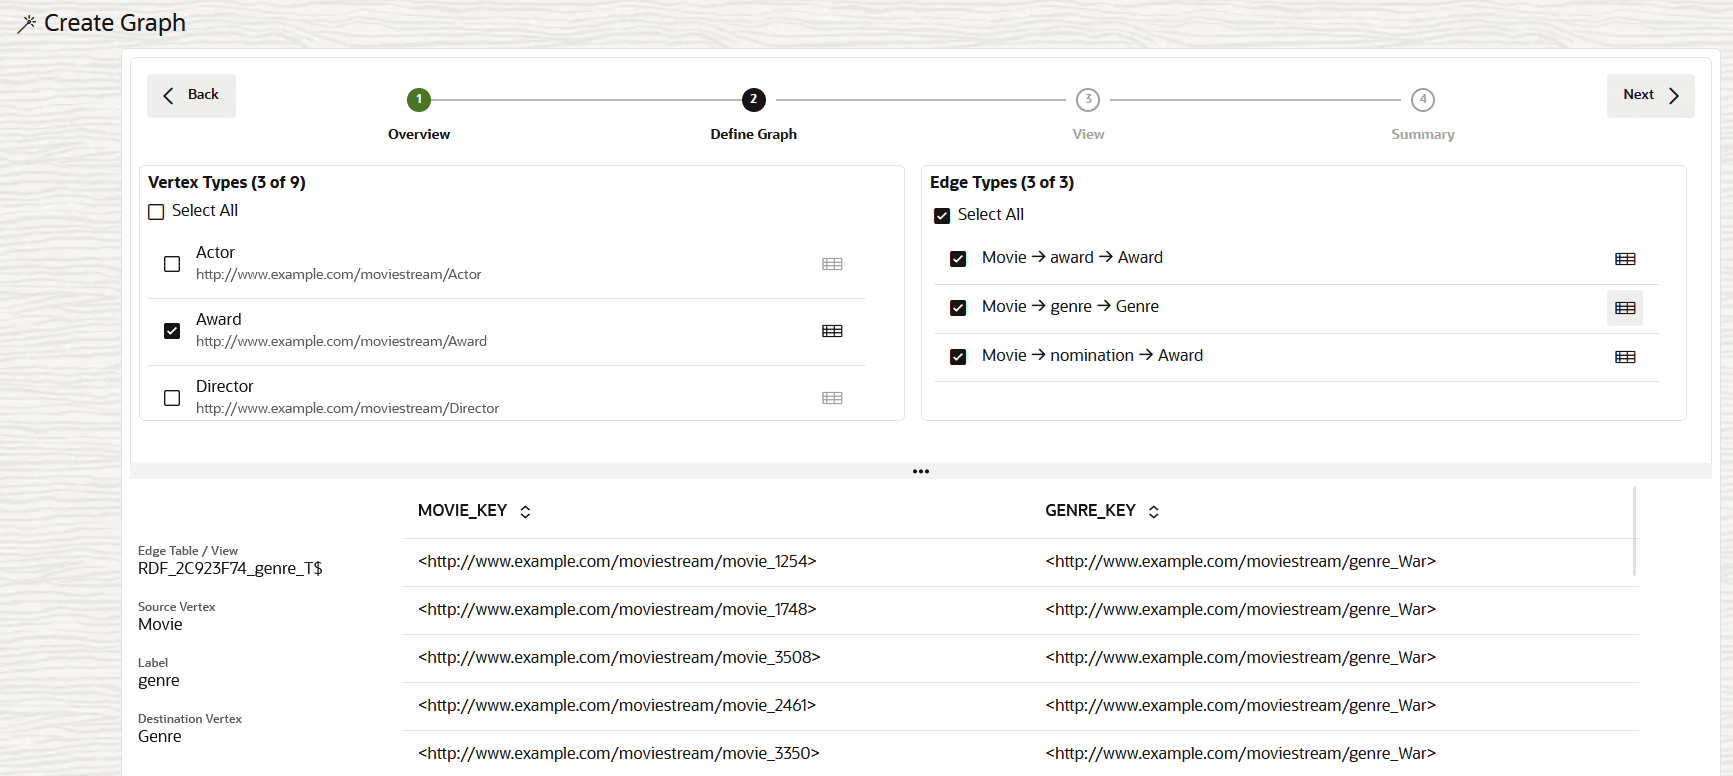Uncheck the Award vertex type

(172, 331)
